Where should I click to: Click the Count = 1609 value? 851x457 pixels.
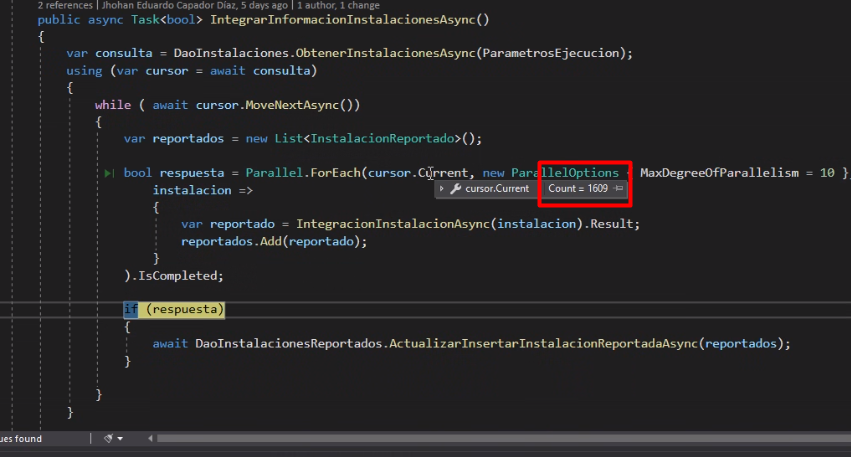[577, 189]
